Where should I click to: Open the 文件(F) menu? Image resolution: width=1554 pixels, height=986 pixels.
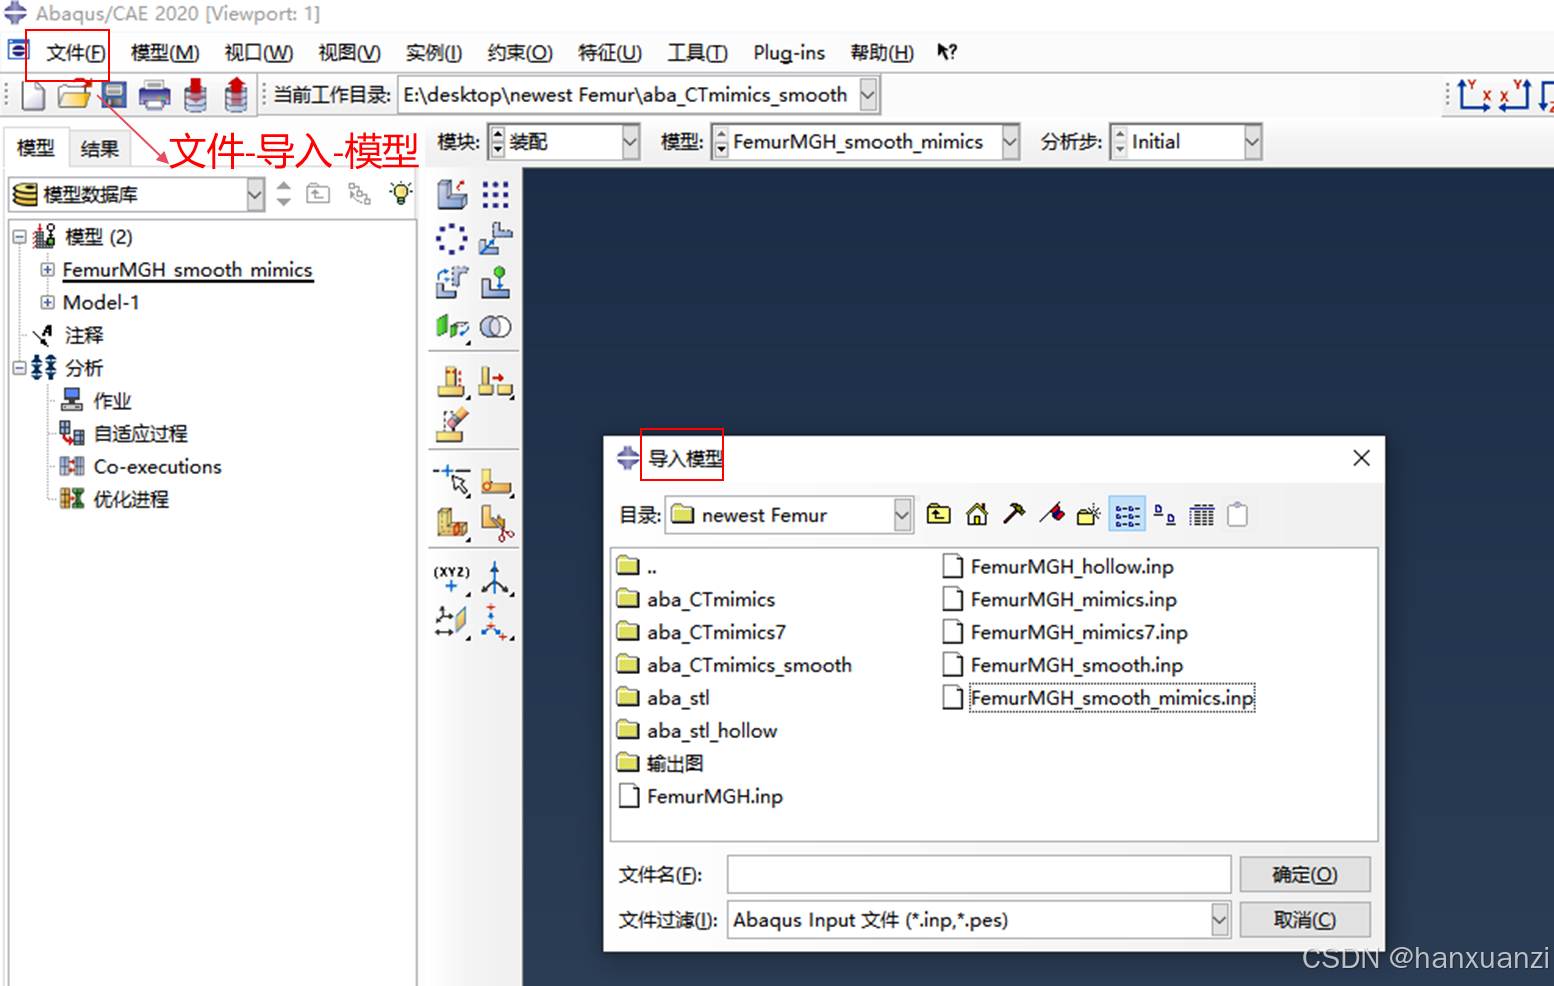75,53
